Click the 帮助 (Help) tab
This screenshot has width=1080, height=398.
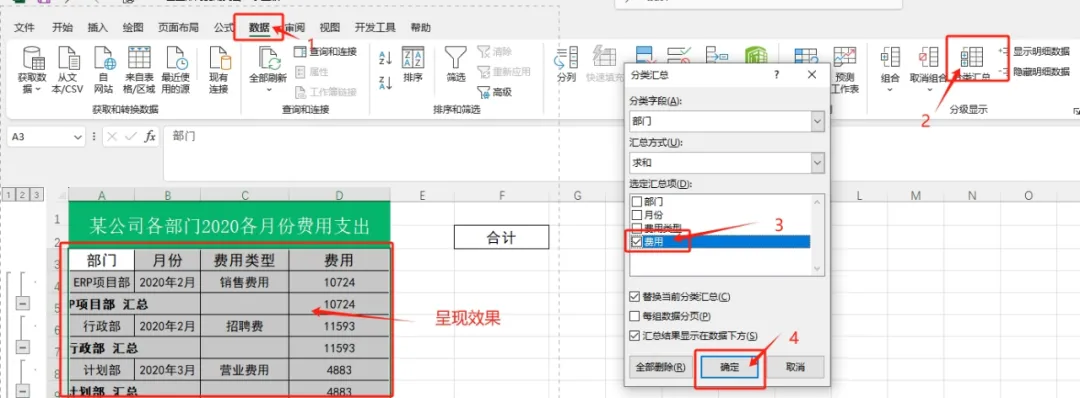[x=421, y=28]
